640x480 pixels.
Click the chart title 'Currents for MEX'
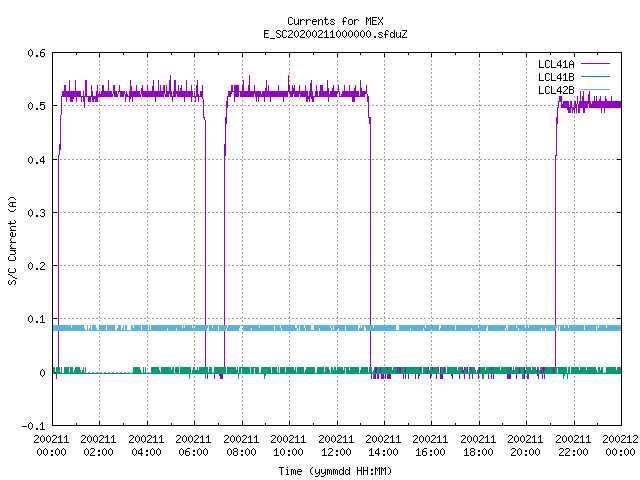(335, 21)
